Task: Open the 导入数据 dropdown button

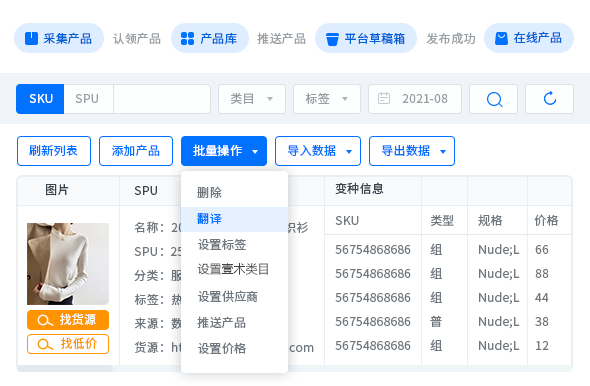Action: click(x=318, y=151)
